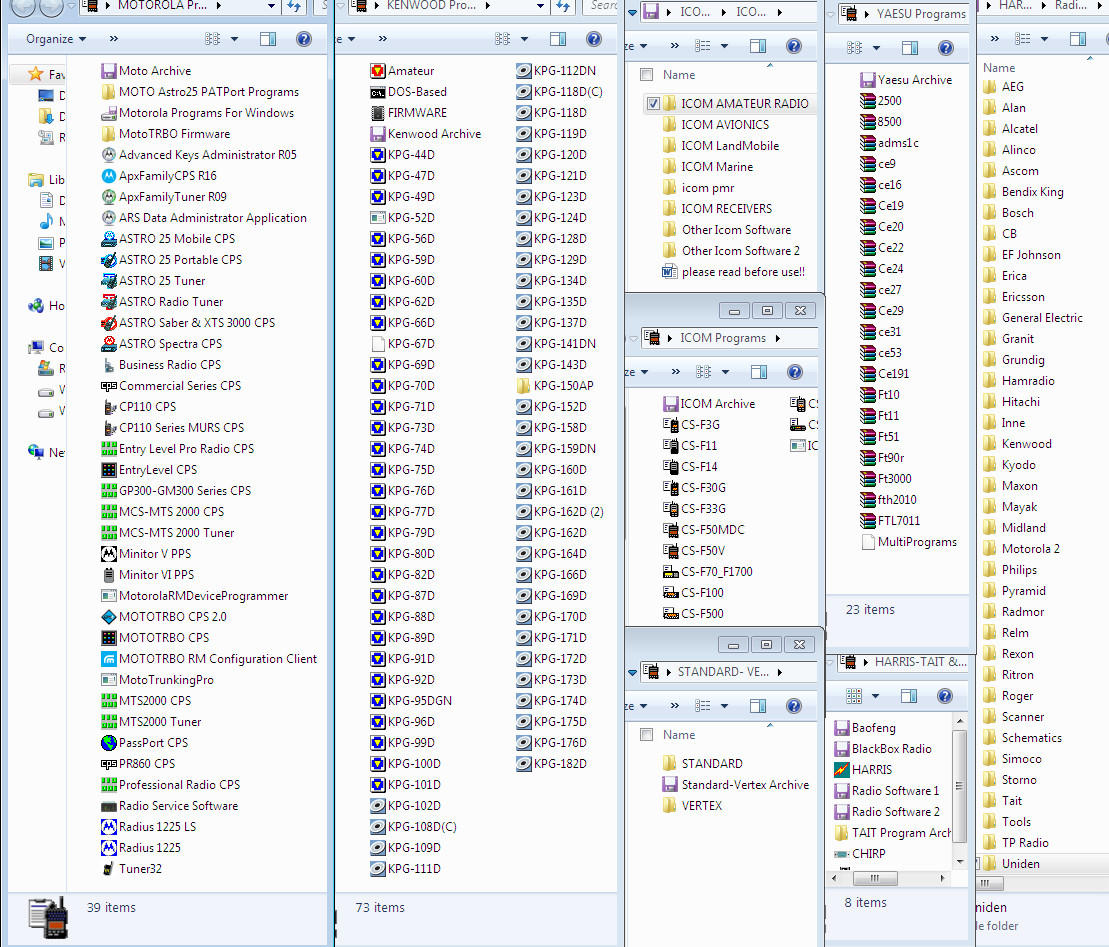Tick select-all checkbox in the Standard-Vertex window
Viewport: 1109px width, 947px height.
point(646,735)
